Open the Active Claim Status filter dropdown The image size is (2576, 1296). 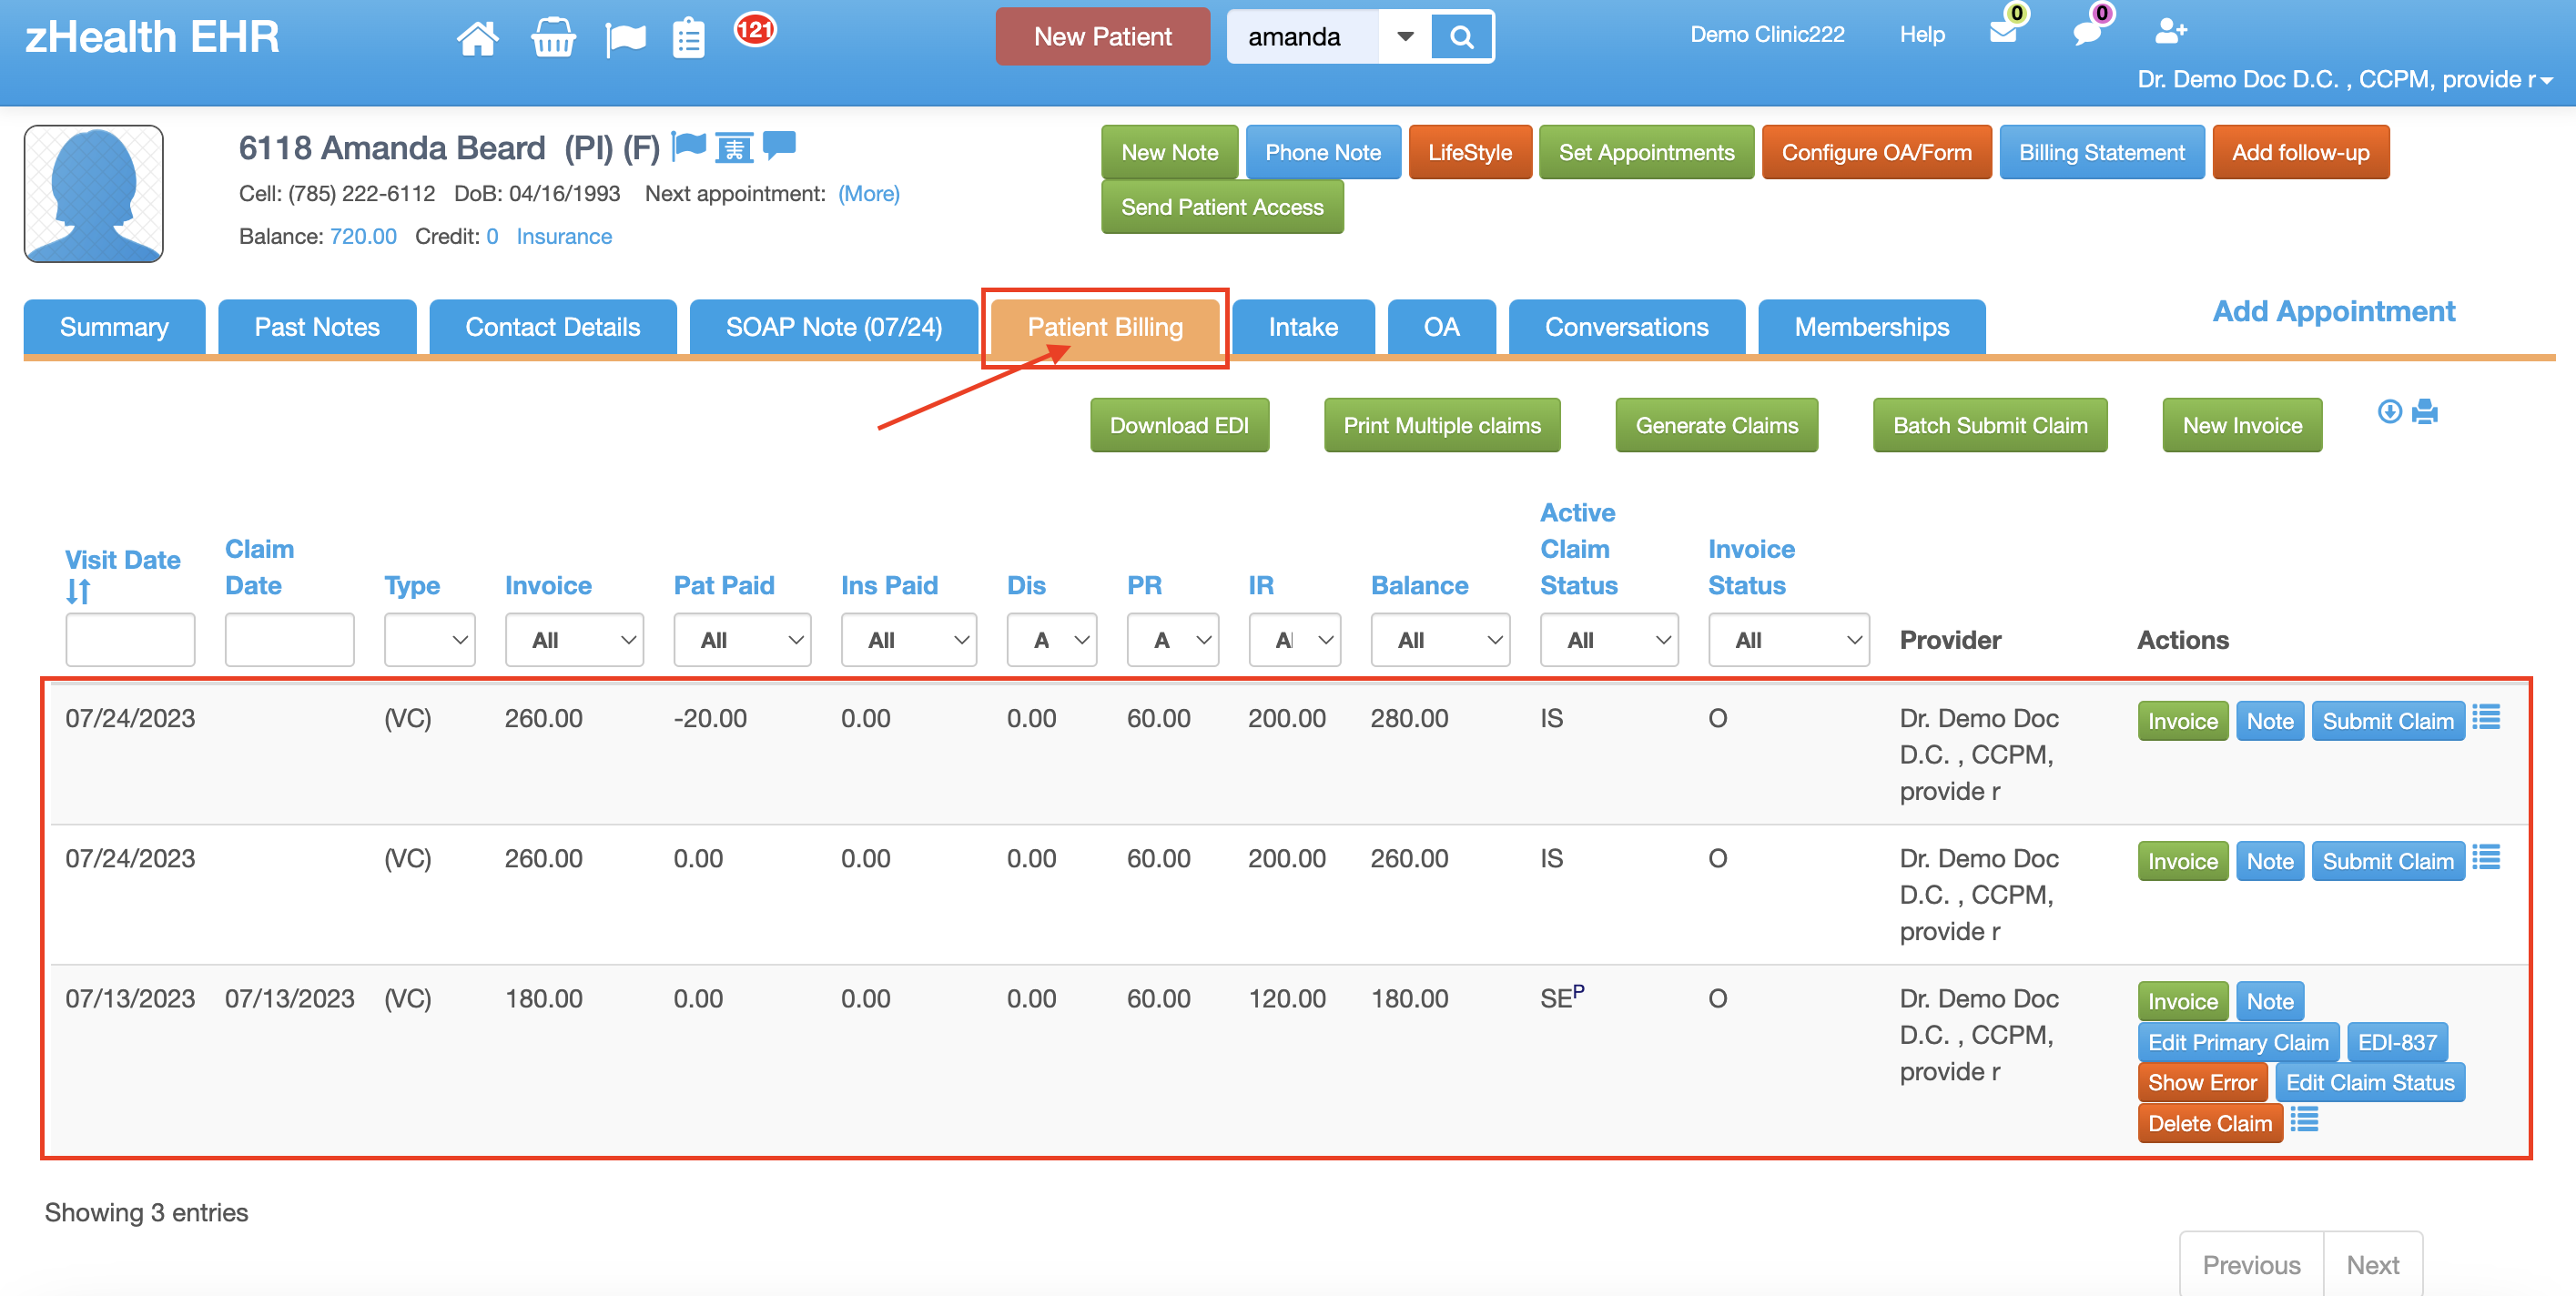pos(1609,640)
